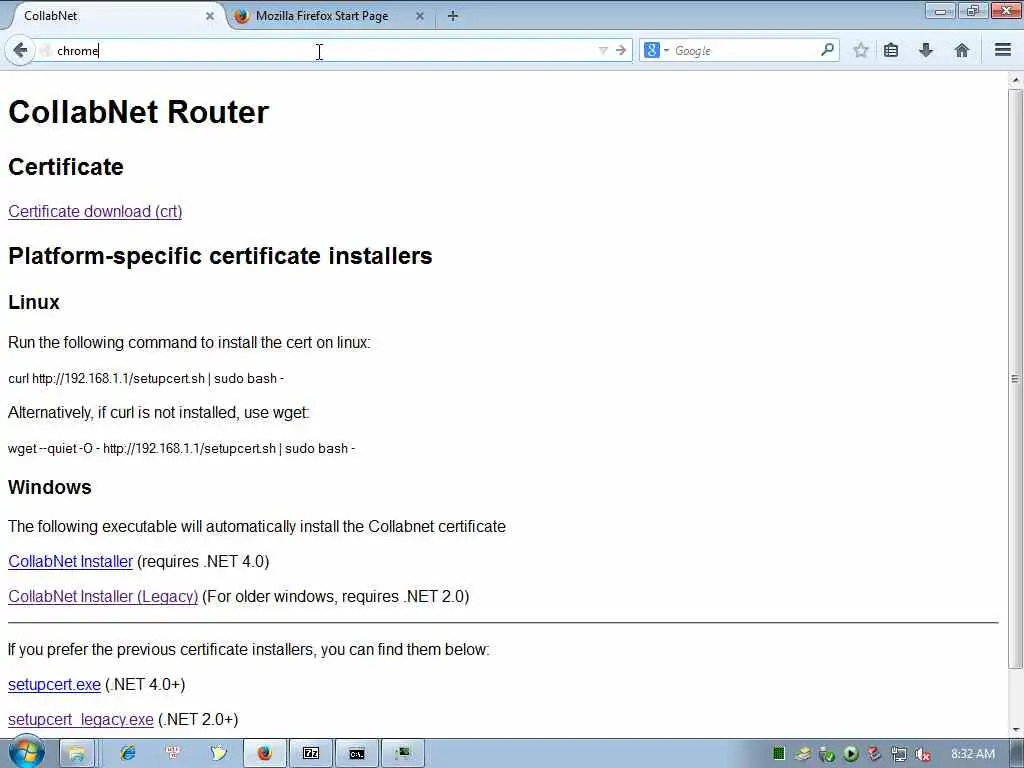Image resolution: width=1024 pixels, height=768 pixels.
Task: Go back with the back arrow button
Action: click(20, 50)
